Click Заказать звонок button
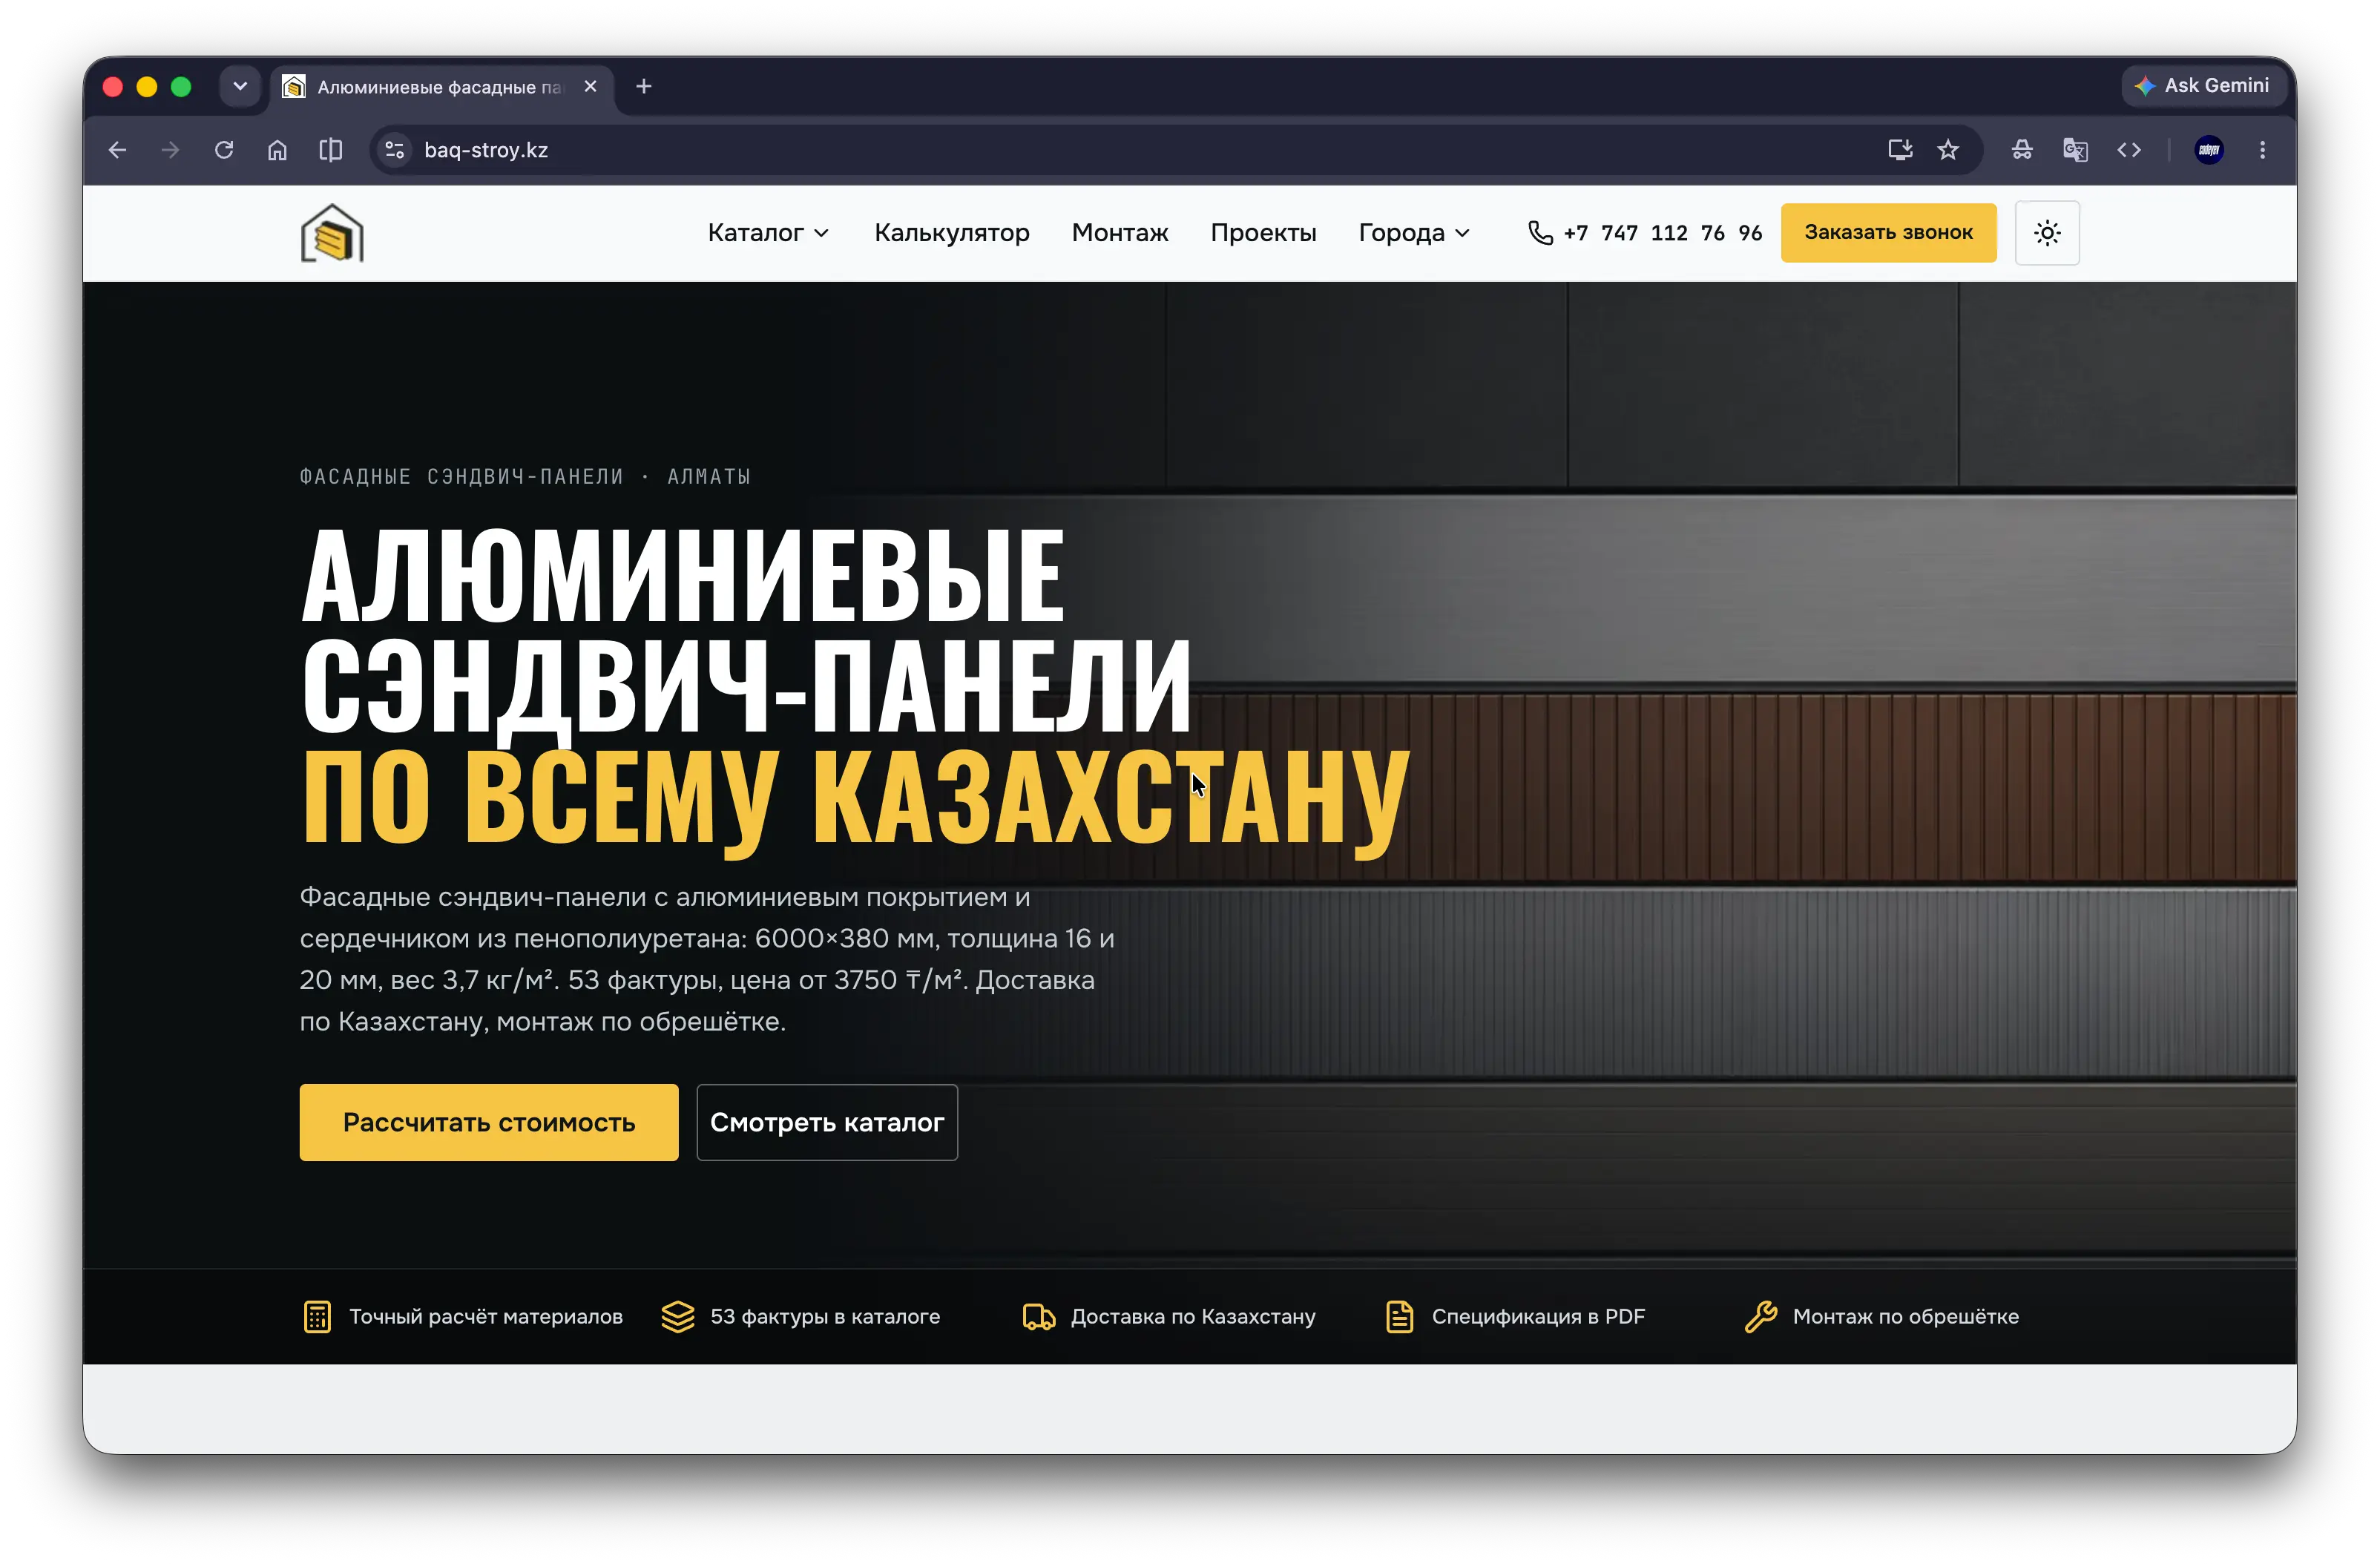Screen dimensions: 2380x1564 click(1888, 233)
